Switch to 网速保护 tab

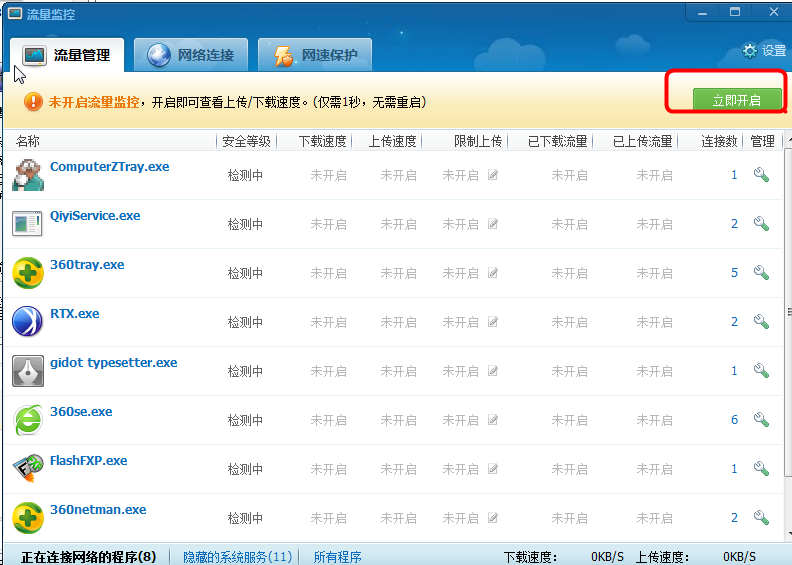tap(315, 55)
